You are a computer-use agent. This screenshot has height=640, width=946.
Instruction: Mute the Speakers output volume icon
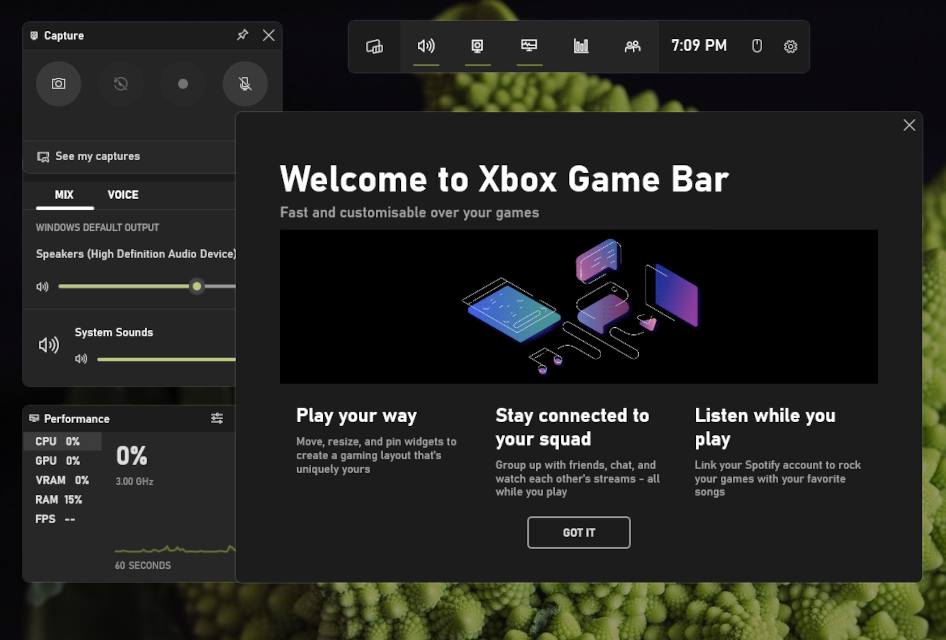(x=42, y=287)
